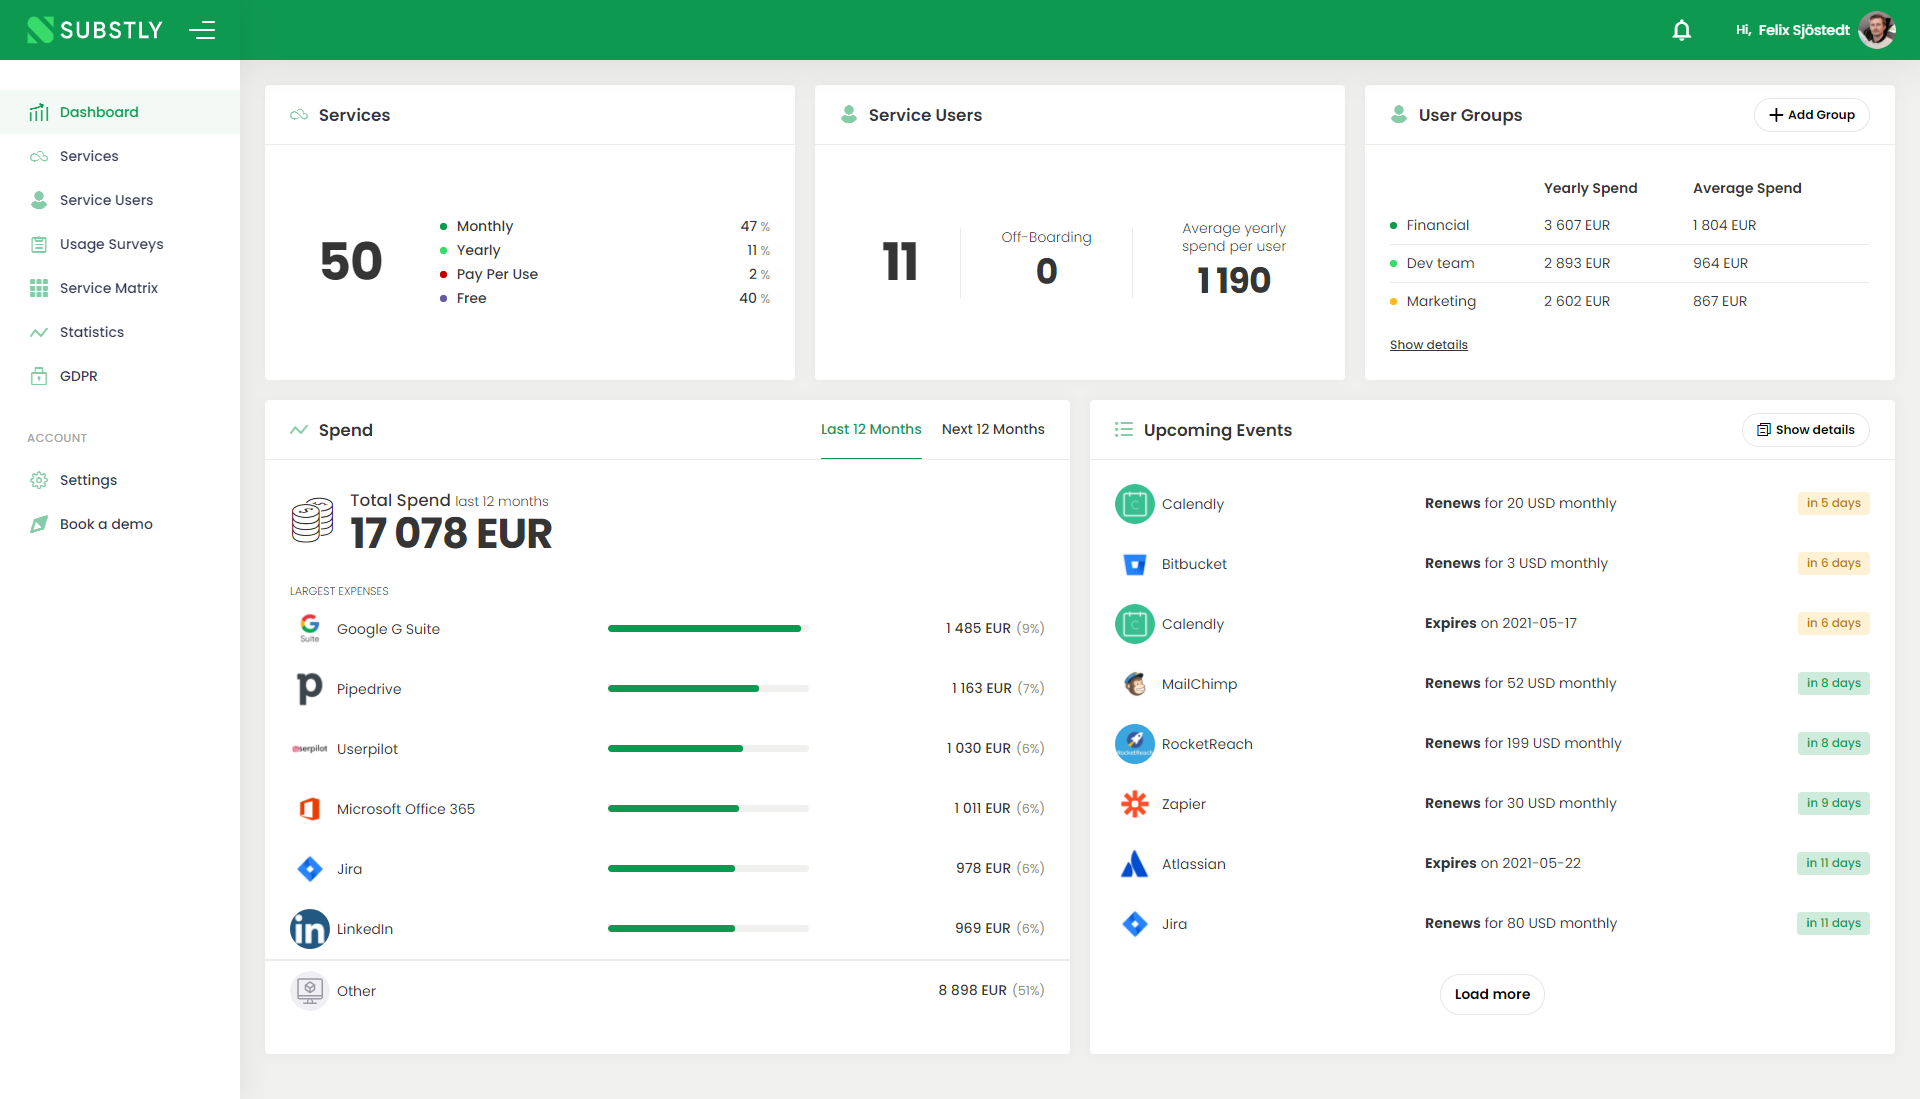Screen dimensions: 1920x1099
Task: Click the Zapier icon
Action: [1135, 804]
